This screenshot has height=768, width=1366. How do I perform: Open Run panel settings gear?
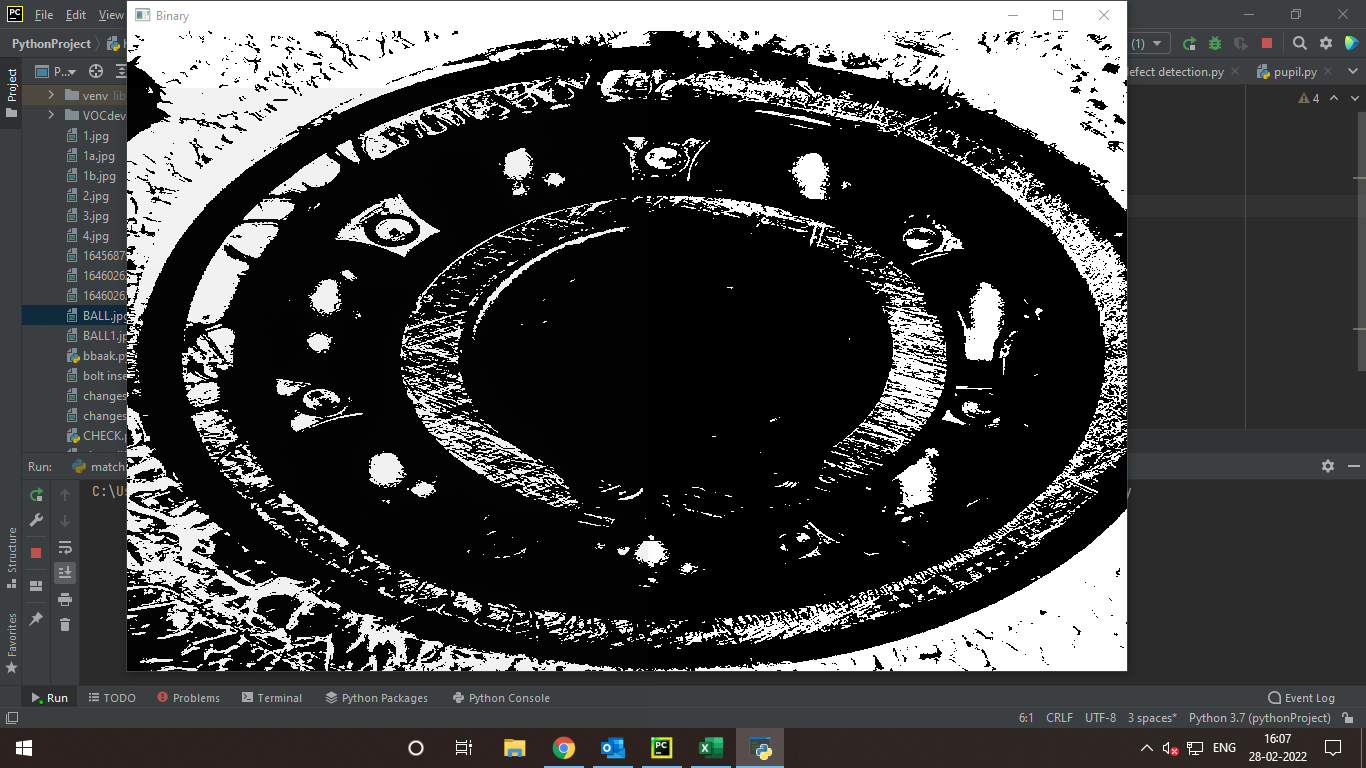[1328, 466]
